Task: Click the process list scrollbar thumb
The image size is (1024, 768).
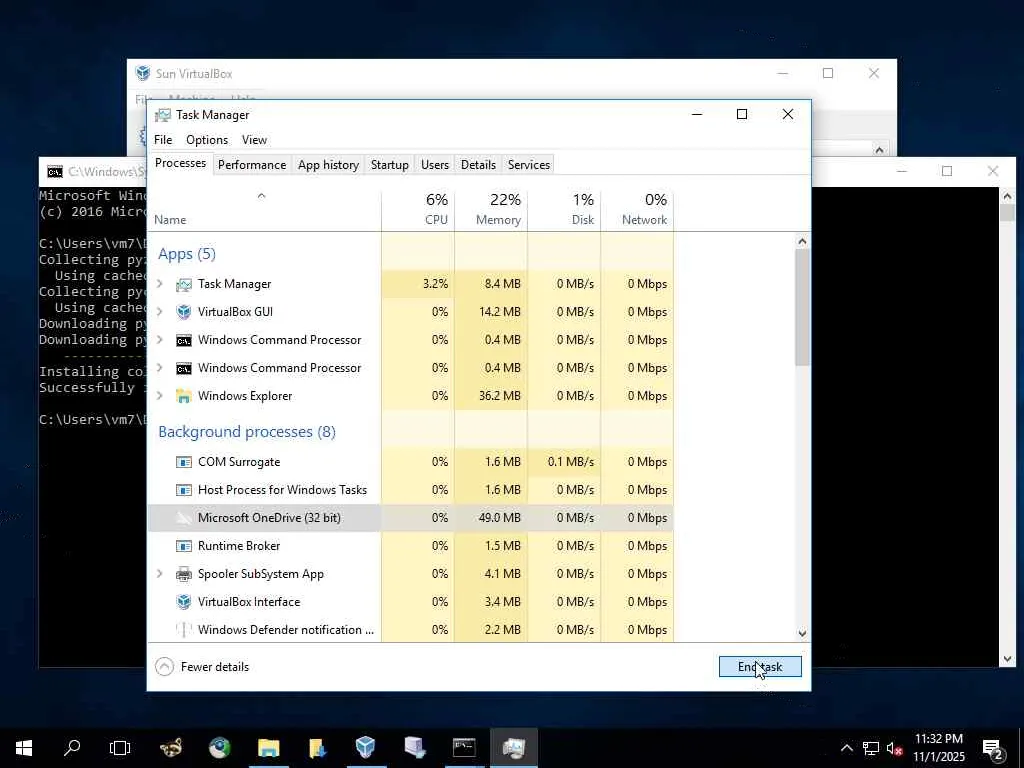Action: 802,307
